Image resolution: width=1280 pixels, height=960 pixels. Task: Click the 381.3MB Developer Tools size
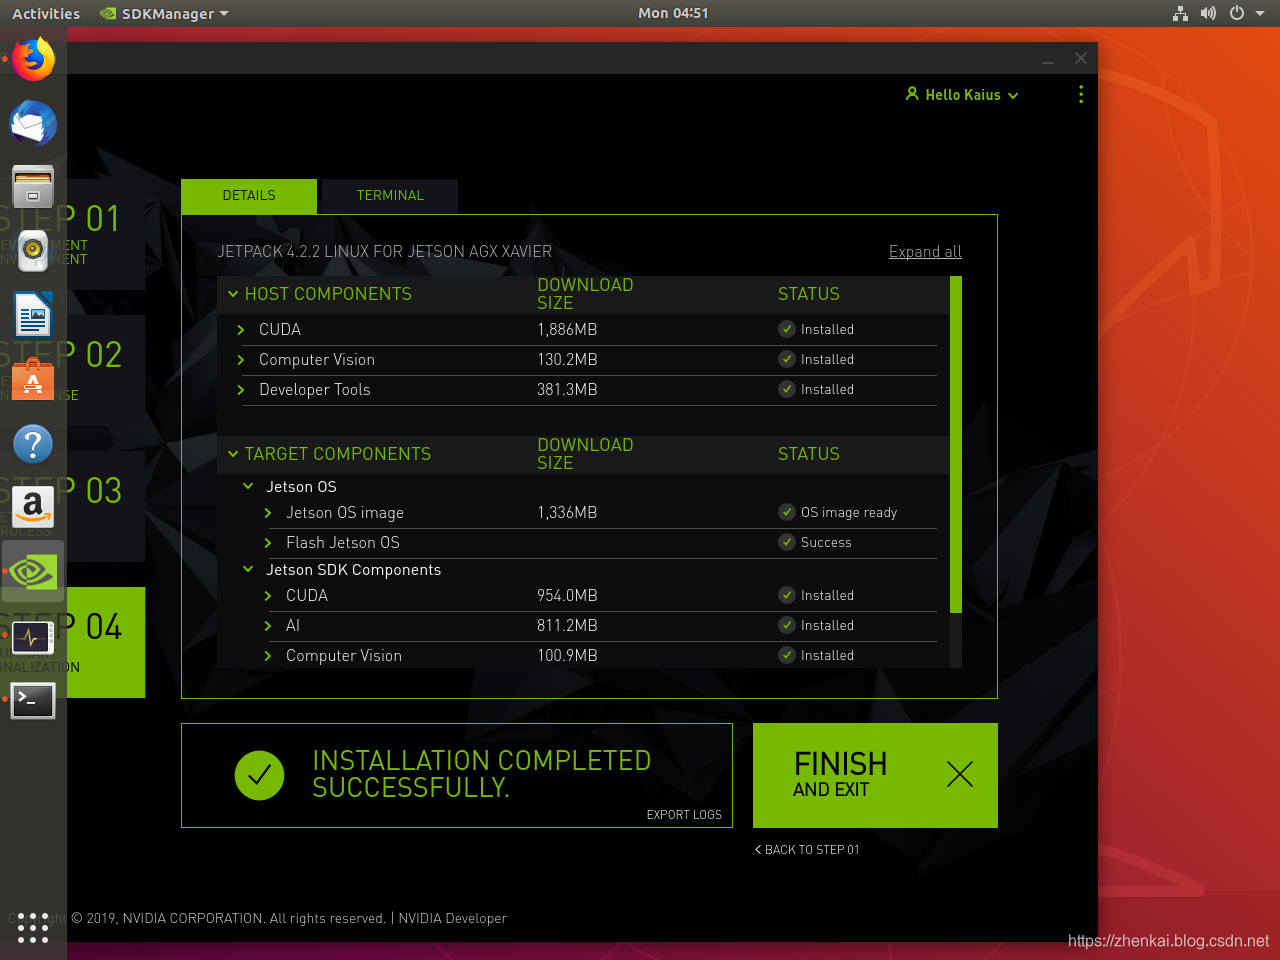[x=567, y=390]
